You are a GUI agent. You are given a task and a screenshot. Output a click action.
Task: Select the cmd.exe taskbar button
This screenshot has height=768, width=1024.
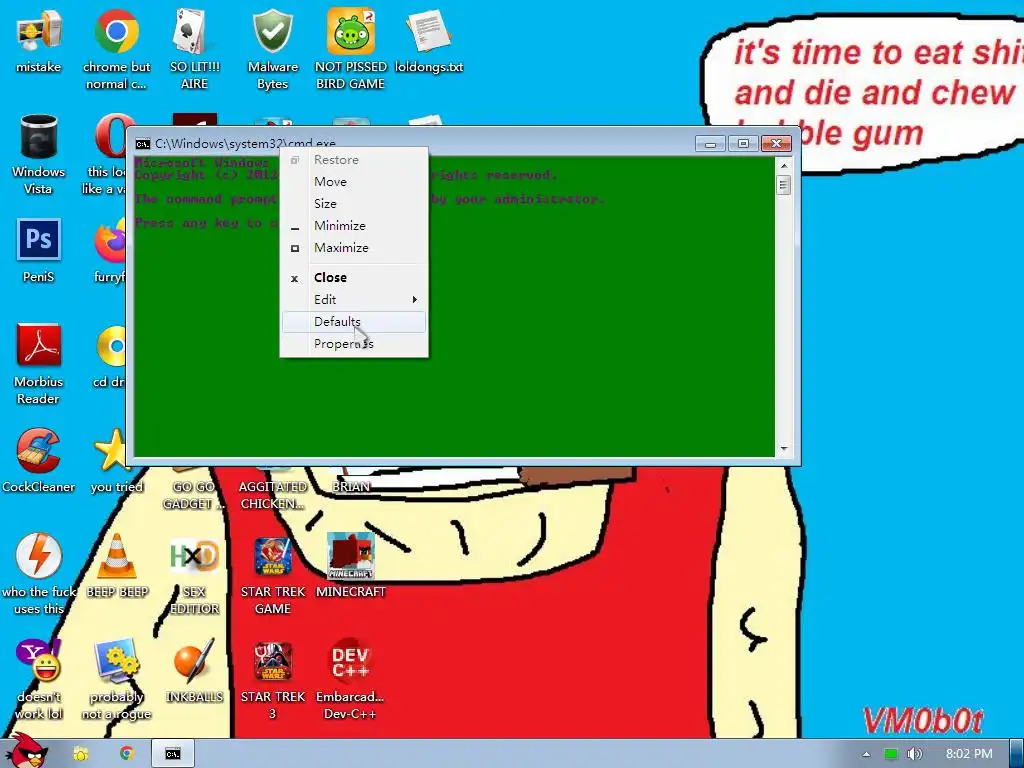pos(172,754)
